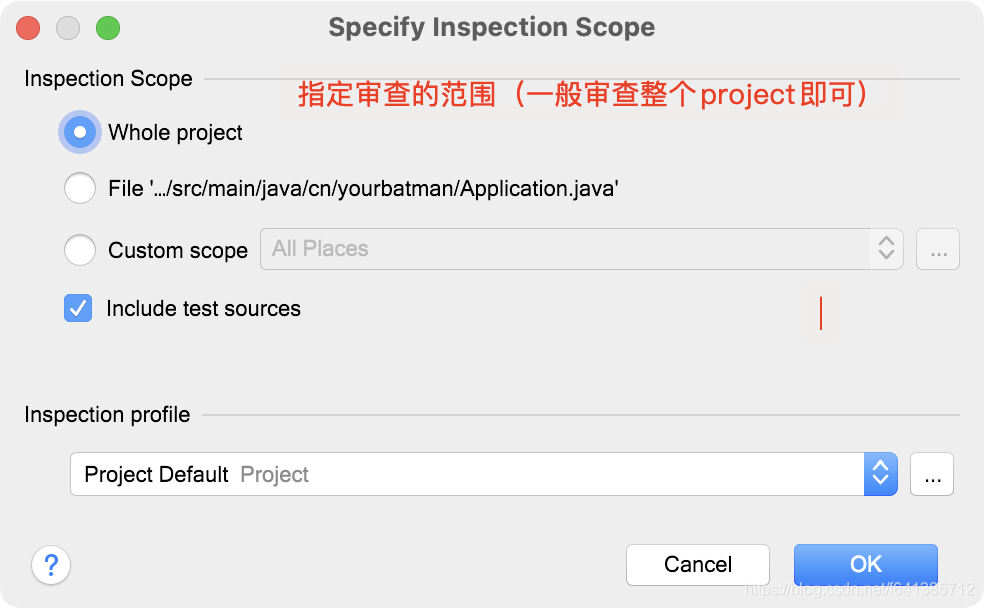984x608 pixels.
Task: Confirm with the OK button
Action: (865, 564)
